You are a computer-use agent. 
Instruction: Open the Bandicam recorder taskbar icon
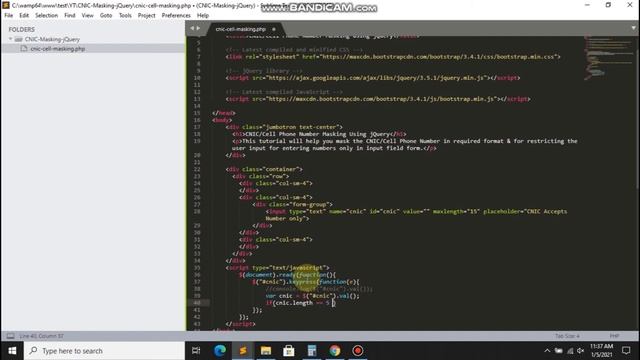(358, 351)
